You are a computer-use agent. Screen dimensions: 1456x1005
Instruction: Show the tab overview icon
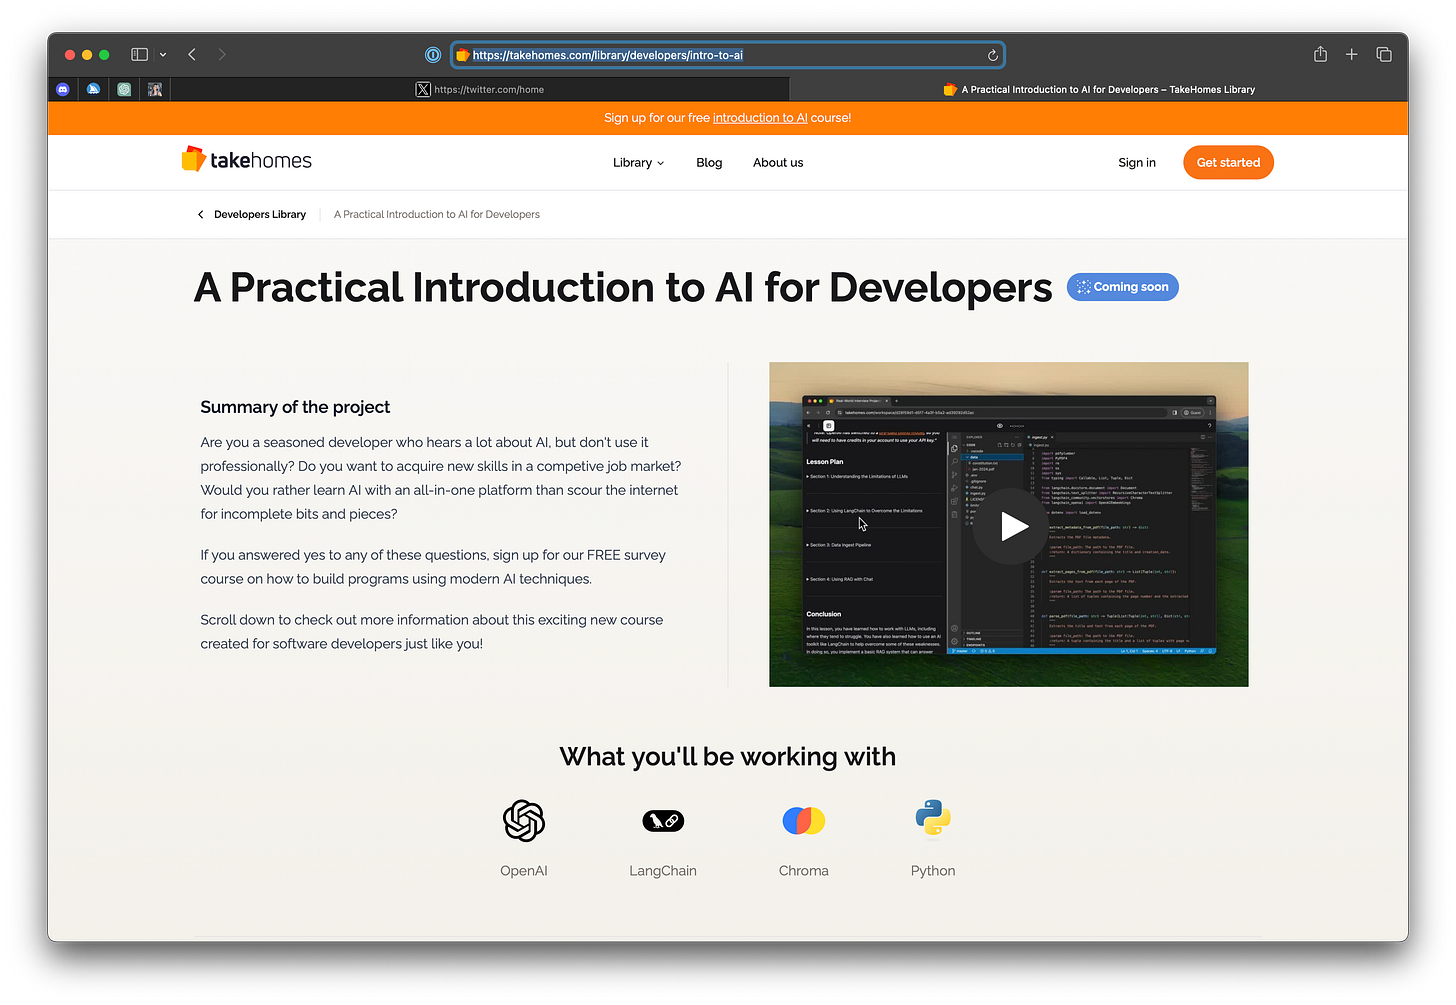1384,55
